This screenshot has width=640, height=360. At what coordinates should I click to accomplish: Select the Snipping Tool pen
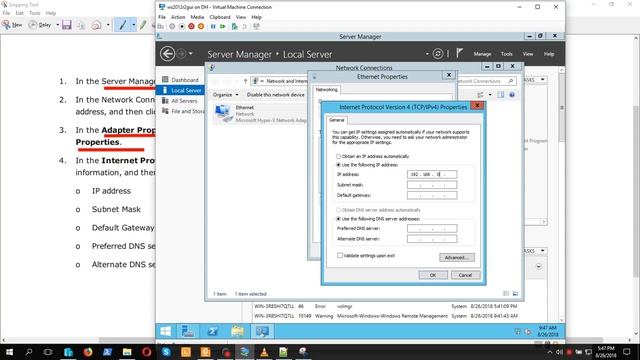[x=122, y=25]
